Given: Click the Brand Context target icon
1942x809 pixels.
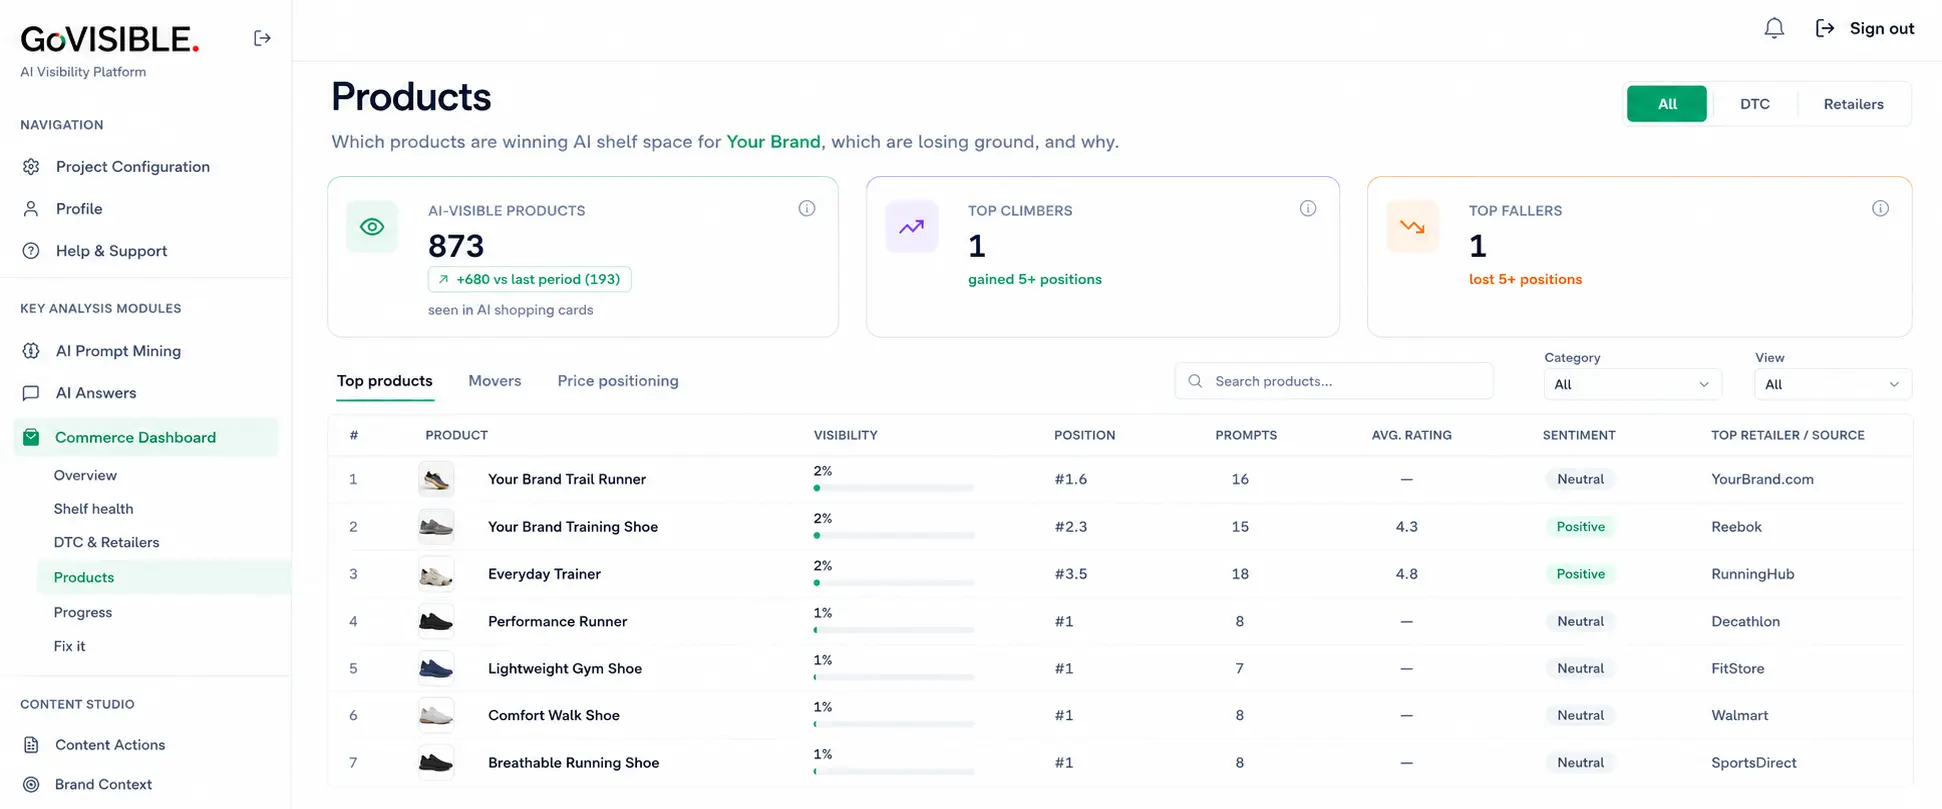Looking at the screenshot, I should pyautogui.click(x=31, y=784).
